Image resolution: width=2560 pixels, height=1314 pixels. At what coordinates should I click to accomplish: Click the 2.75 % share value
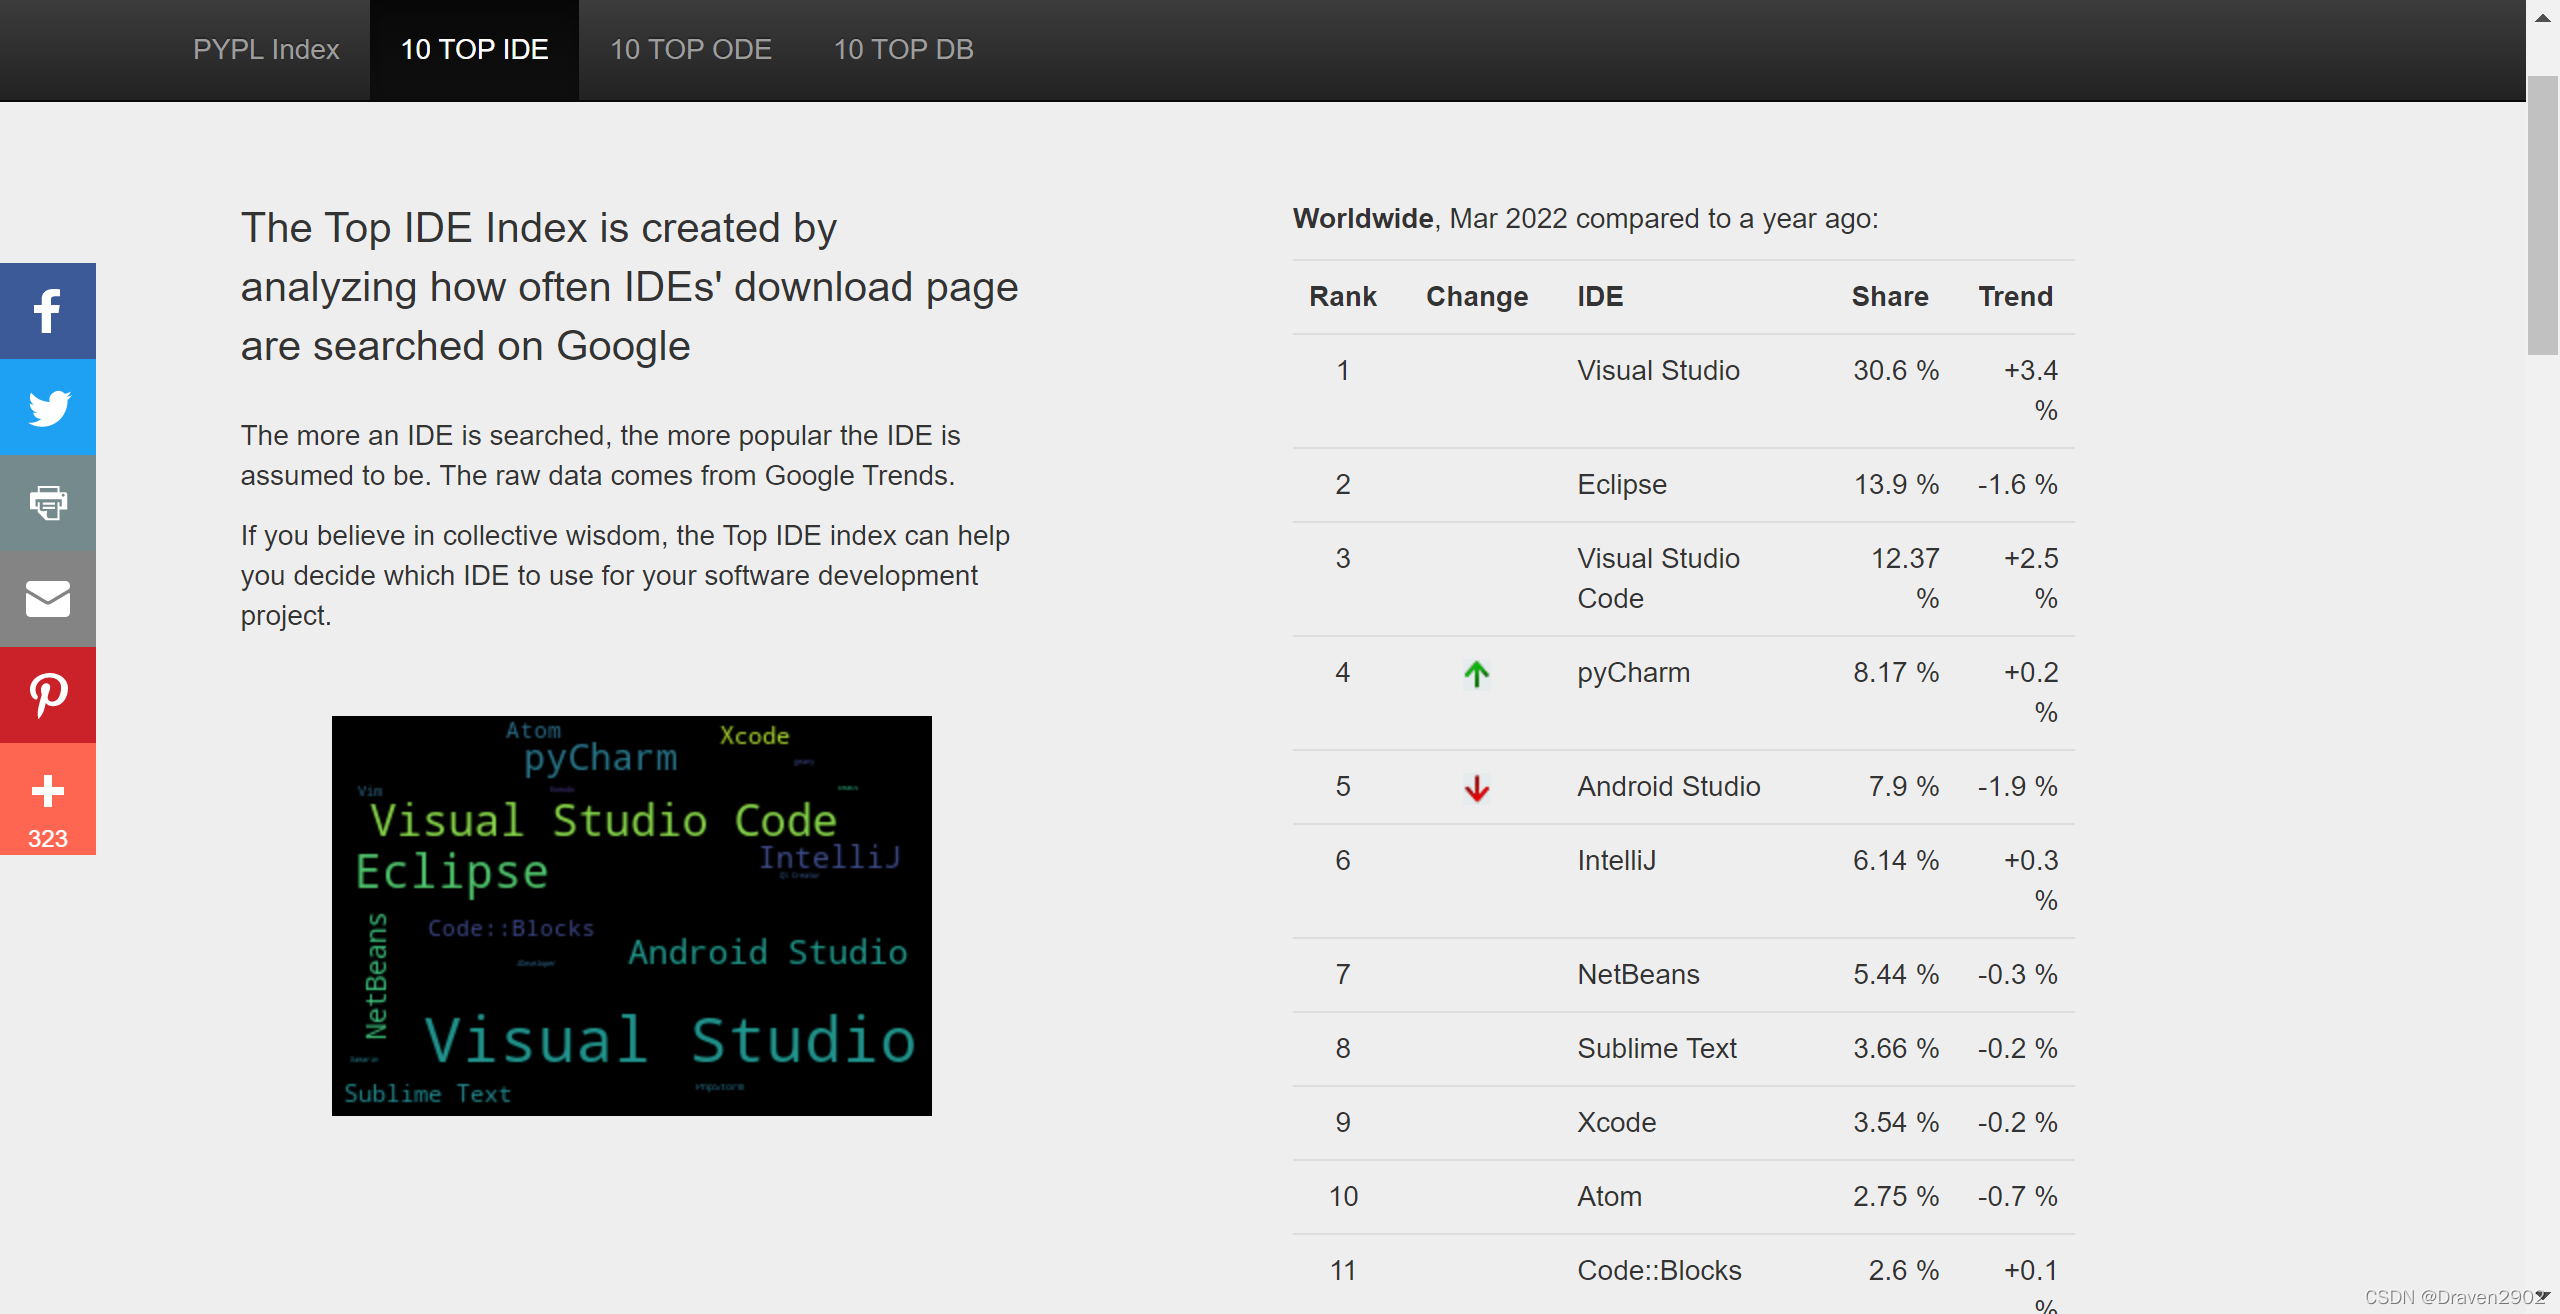tap(1895, 1196)
